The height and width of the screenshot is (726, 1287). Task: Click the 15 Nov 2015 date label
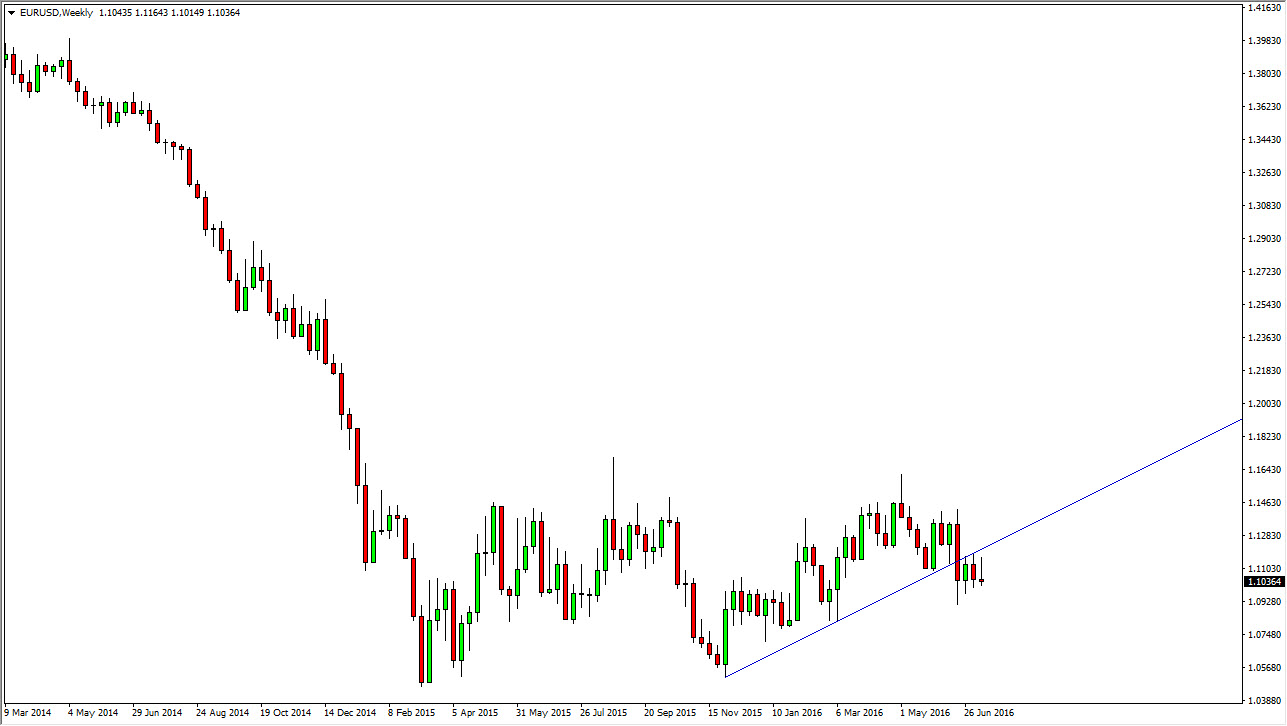click(x=734, y=713)
